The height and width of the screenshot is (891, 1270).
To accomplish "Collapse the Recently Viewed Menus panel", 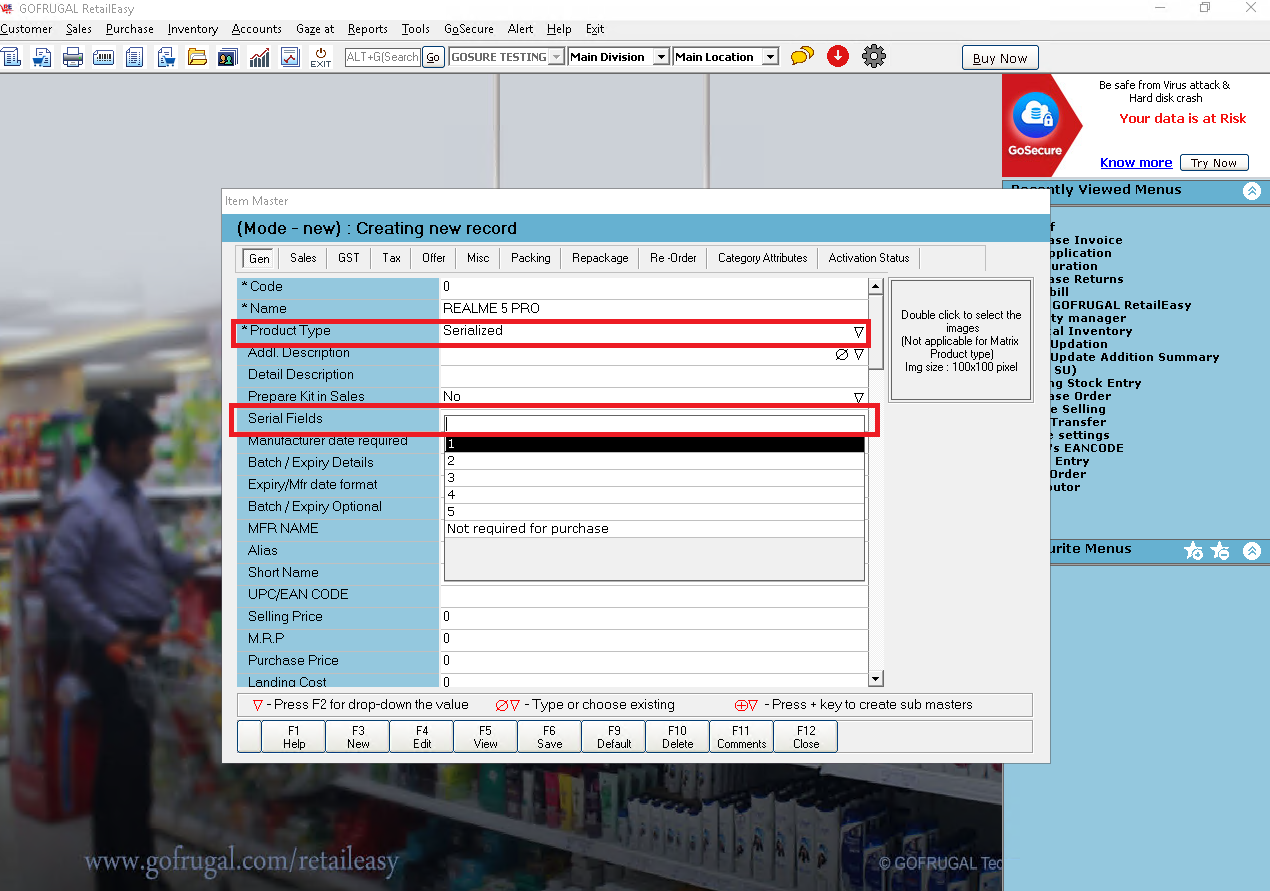I will point(1252,191).
